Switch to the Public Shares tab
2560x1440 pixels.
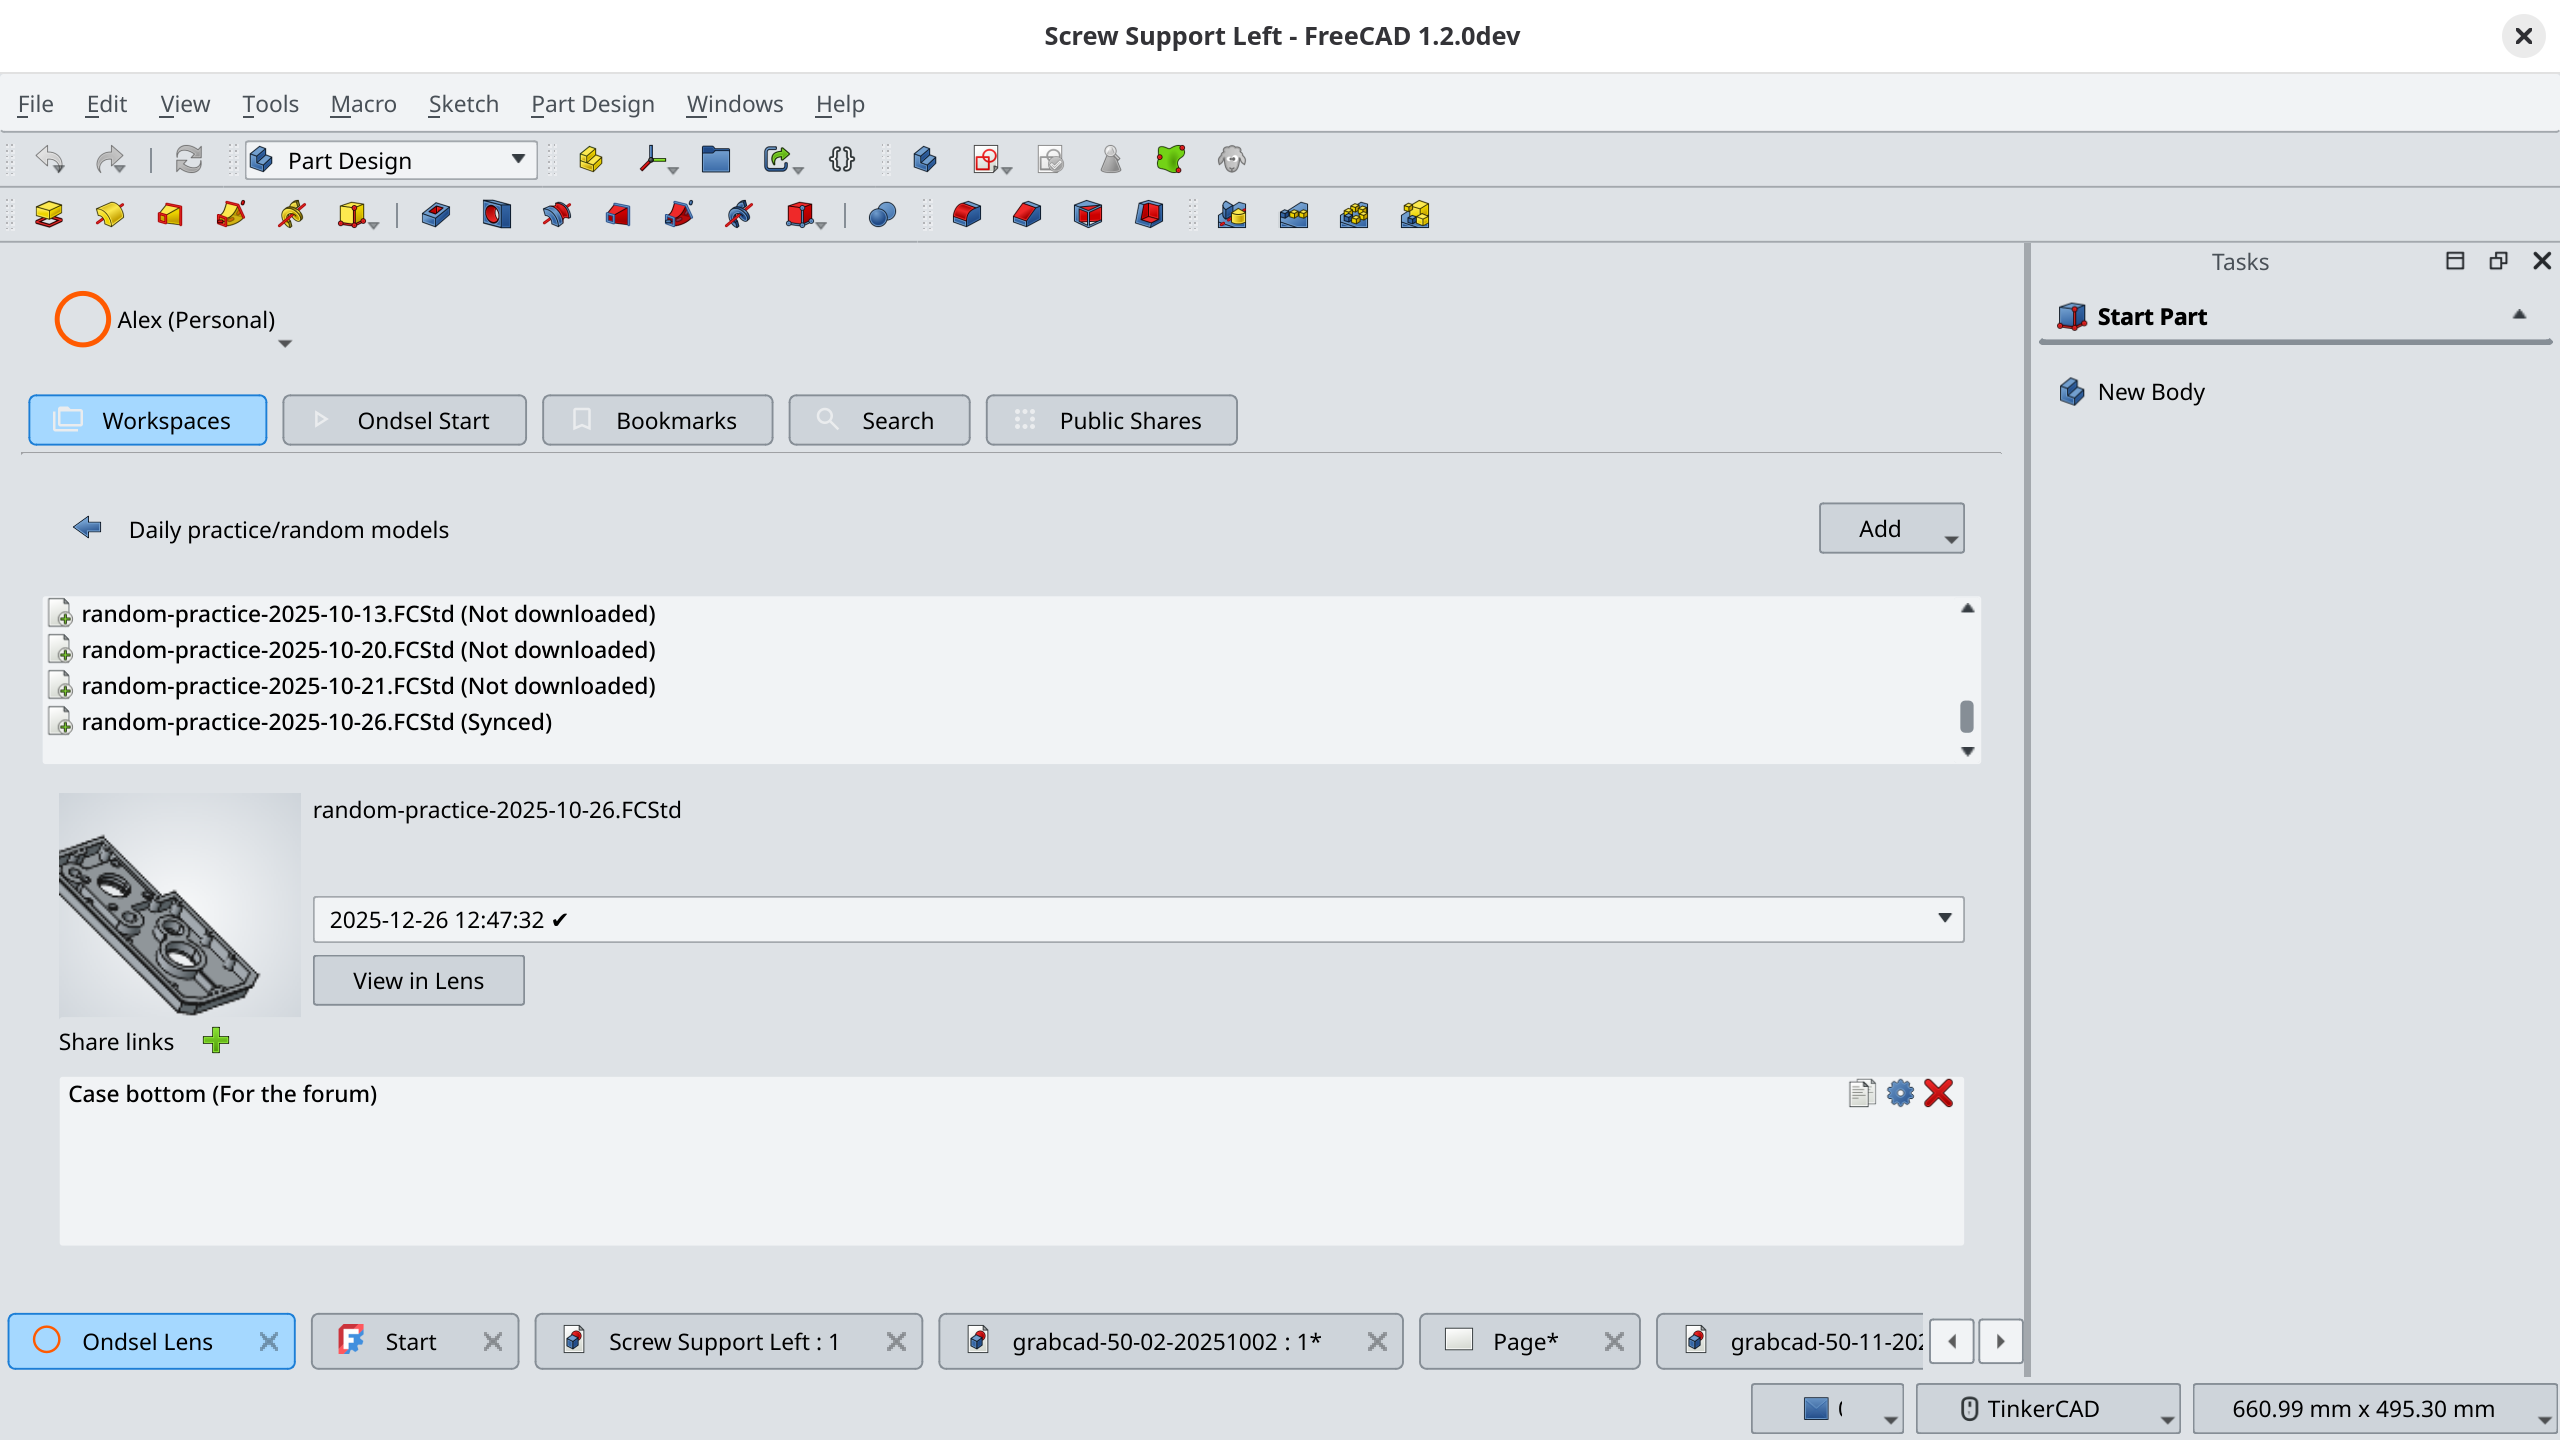[x=1110, y=420]
